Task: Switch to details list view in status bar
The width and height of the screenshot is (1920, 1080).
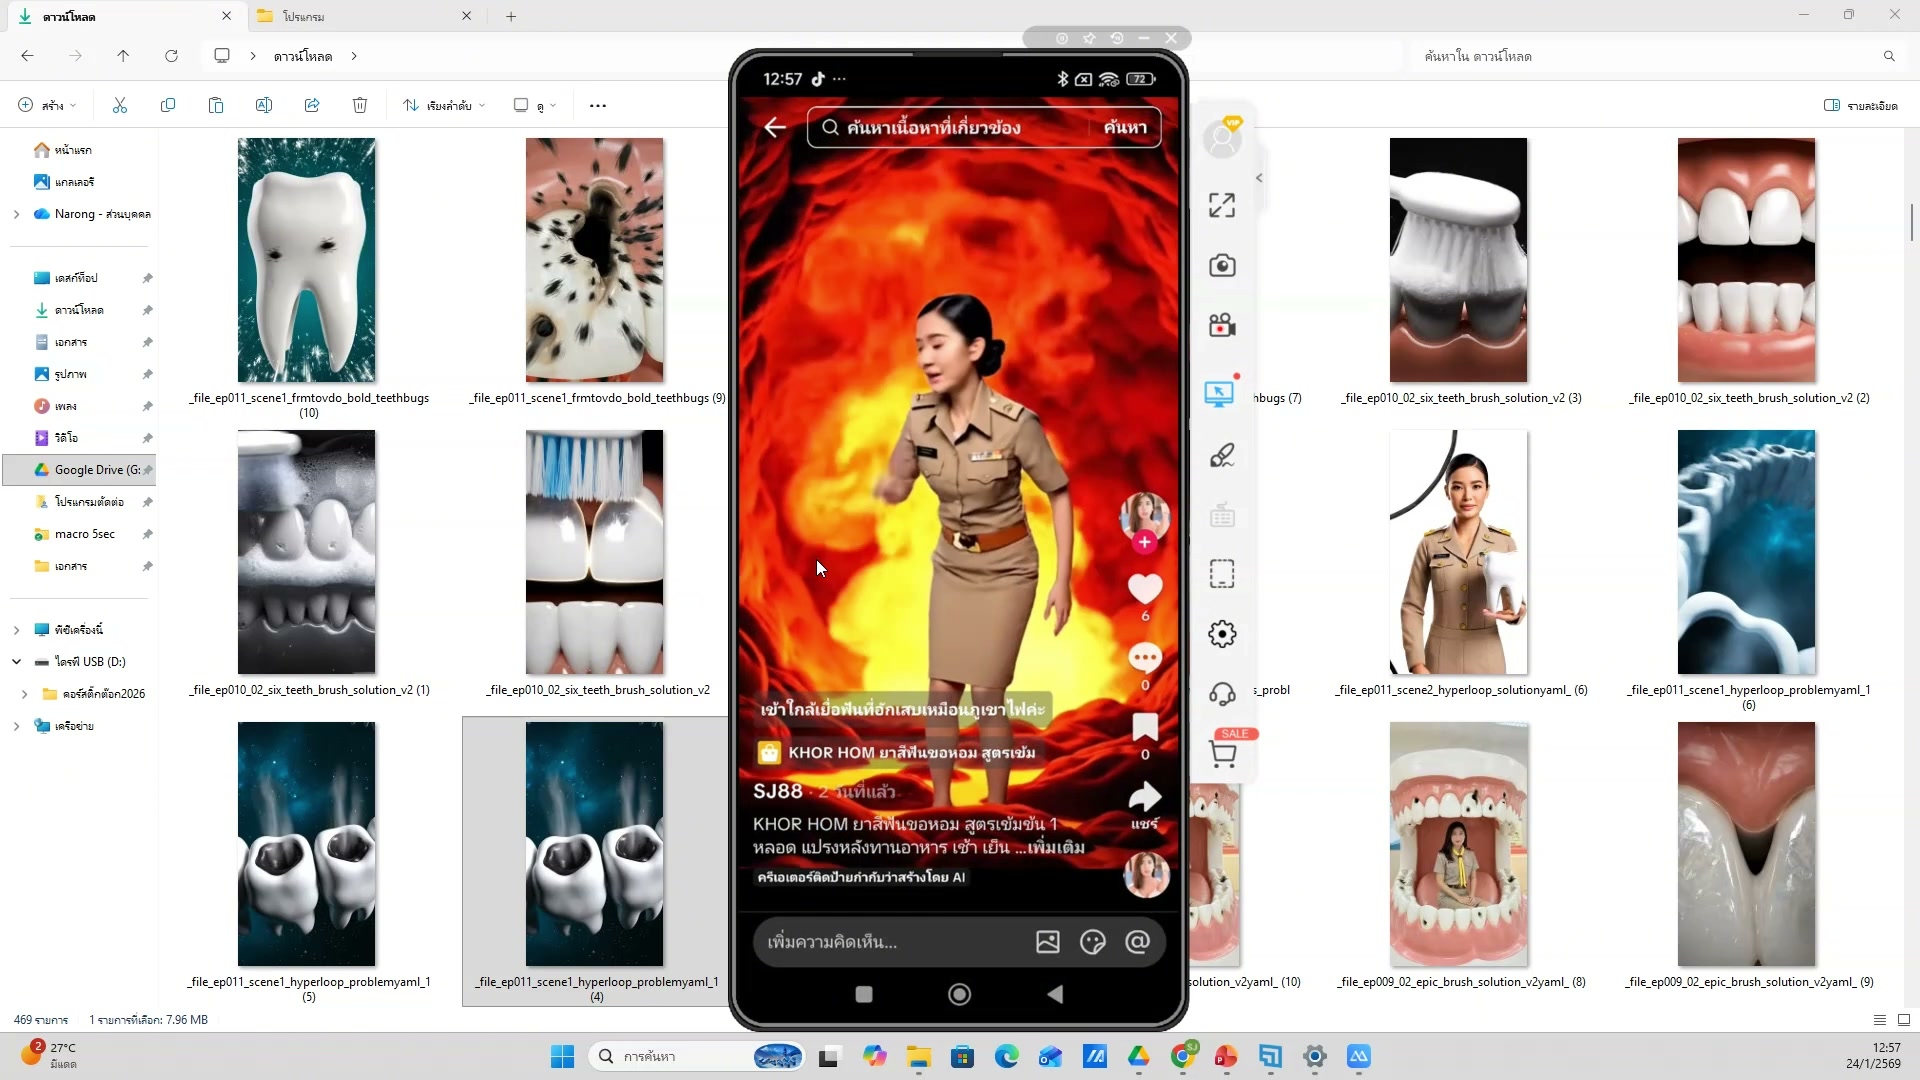Action: [x=1879, y=1020]
